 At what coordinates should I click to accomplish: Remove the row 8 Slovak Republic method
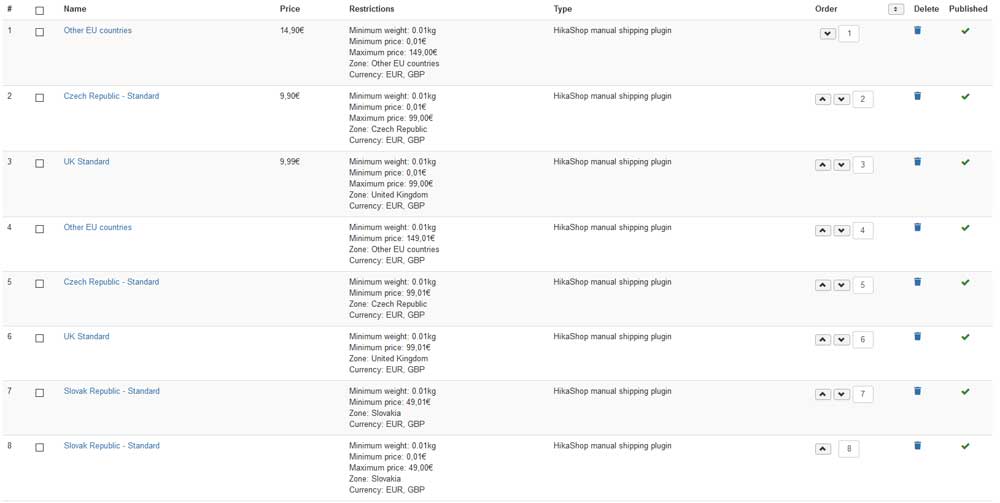(917, 446)
